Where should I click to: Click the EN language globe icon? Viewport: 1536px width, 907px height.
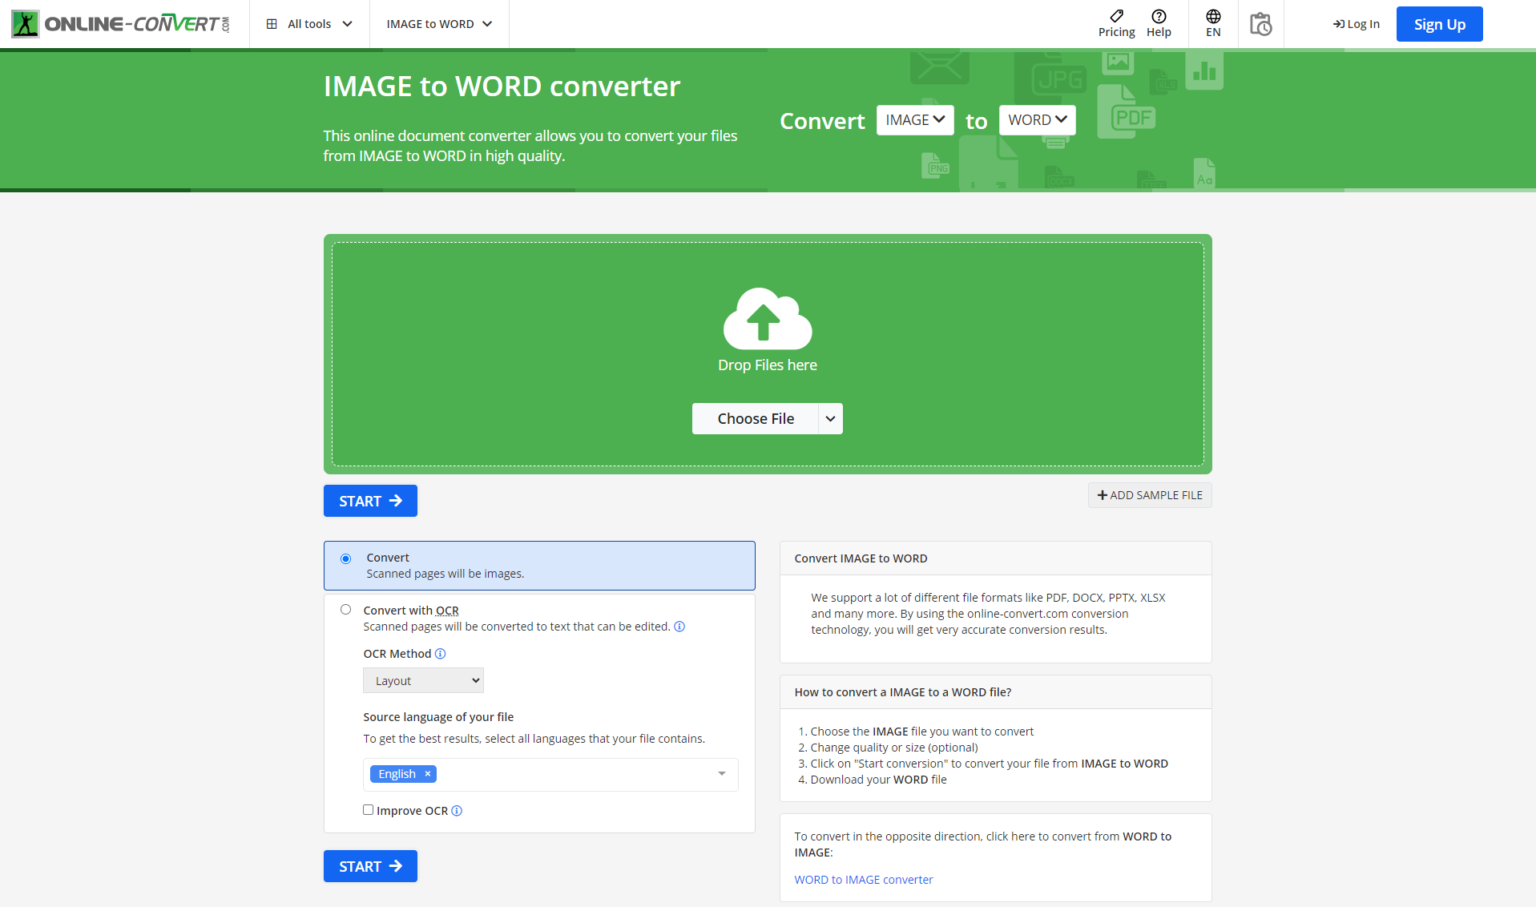[1212, 17]
